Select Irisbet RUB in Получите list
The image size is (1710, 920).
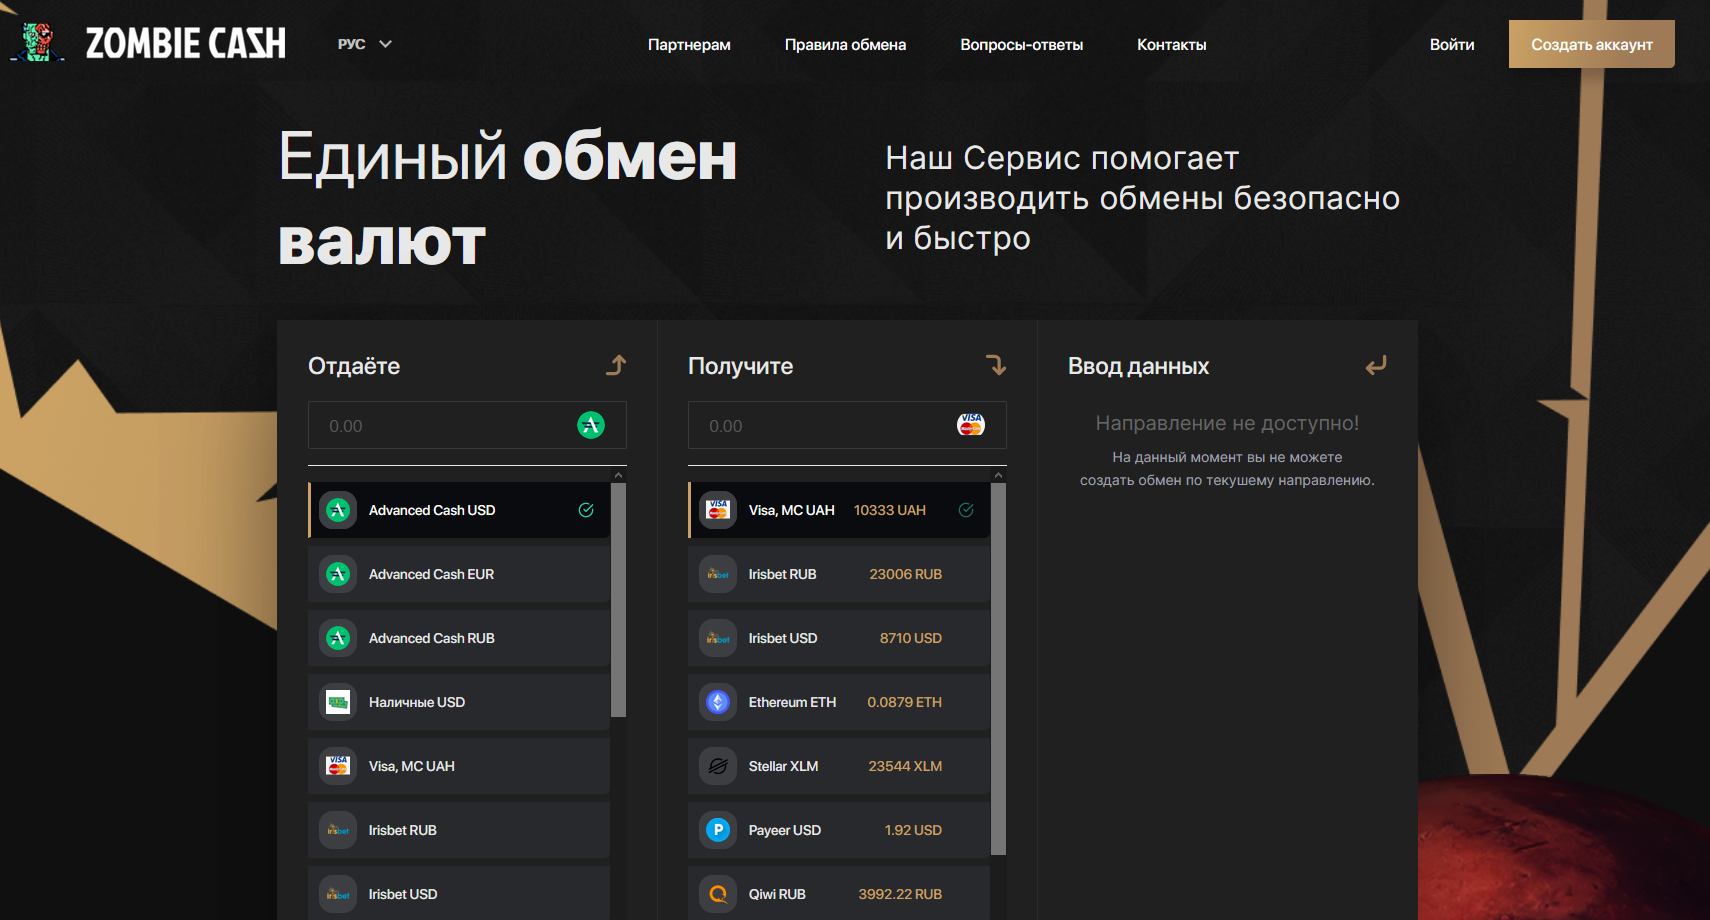[x=839, y=574]
